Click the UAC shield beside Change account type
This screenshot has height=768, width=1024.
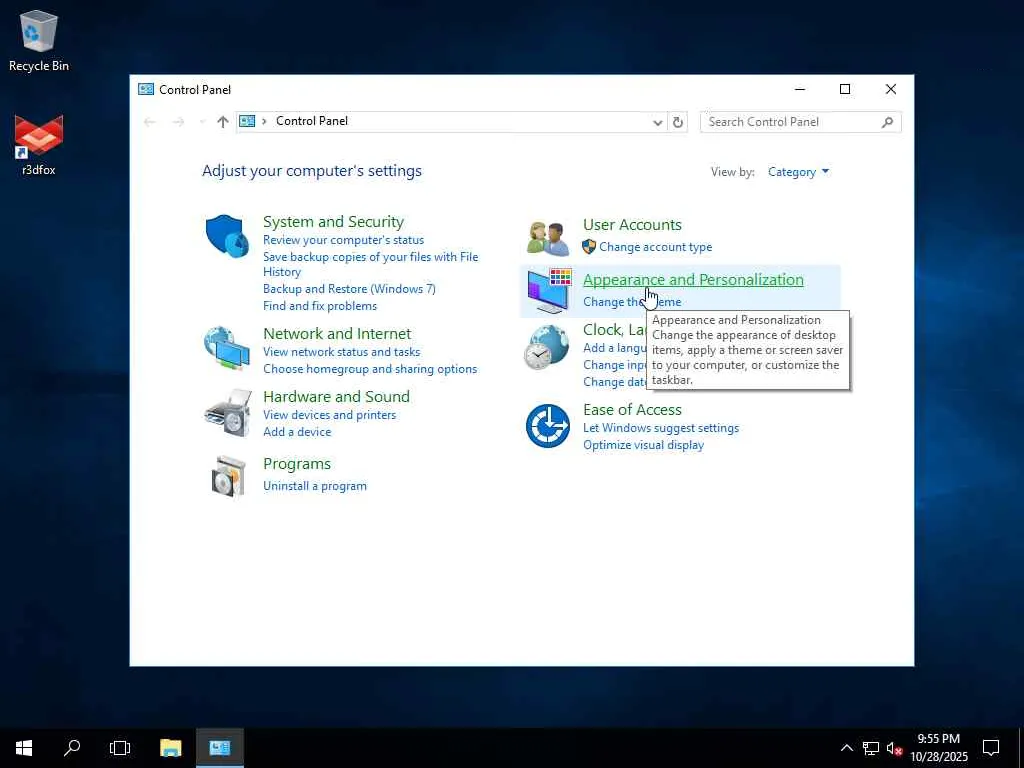pos(589,247)
